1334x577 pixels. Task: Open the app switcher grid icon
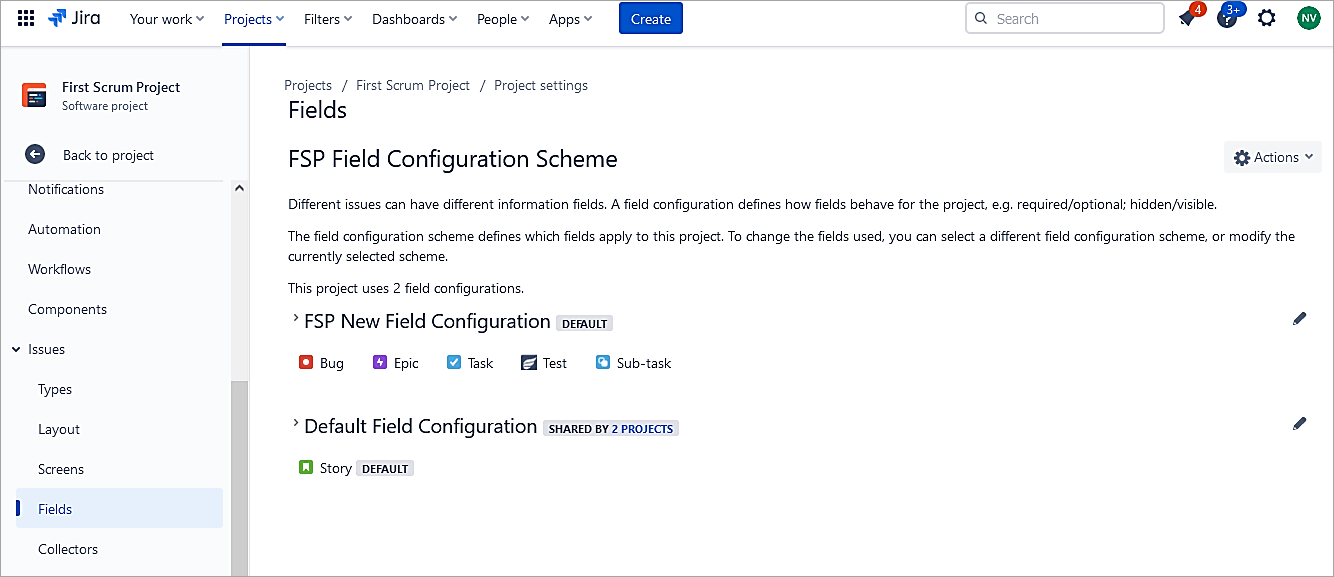[x=26, y=18]
